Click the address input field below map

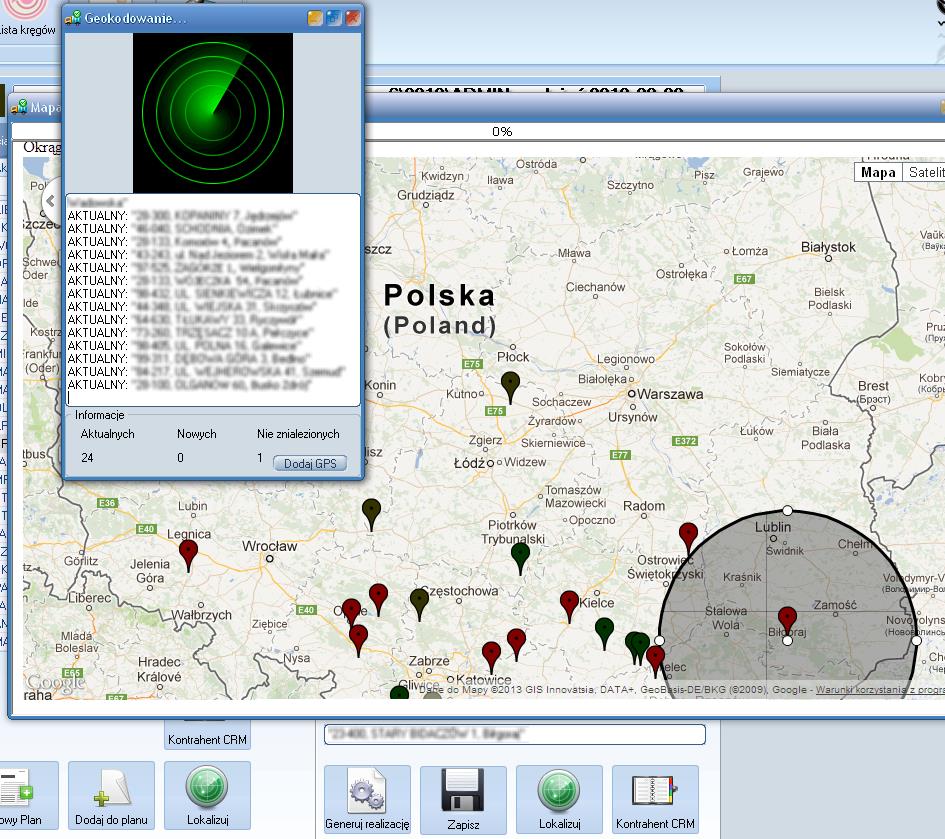point(515,734)
